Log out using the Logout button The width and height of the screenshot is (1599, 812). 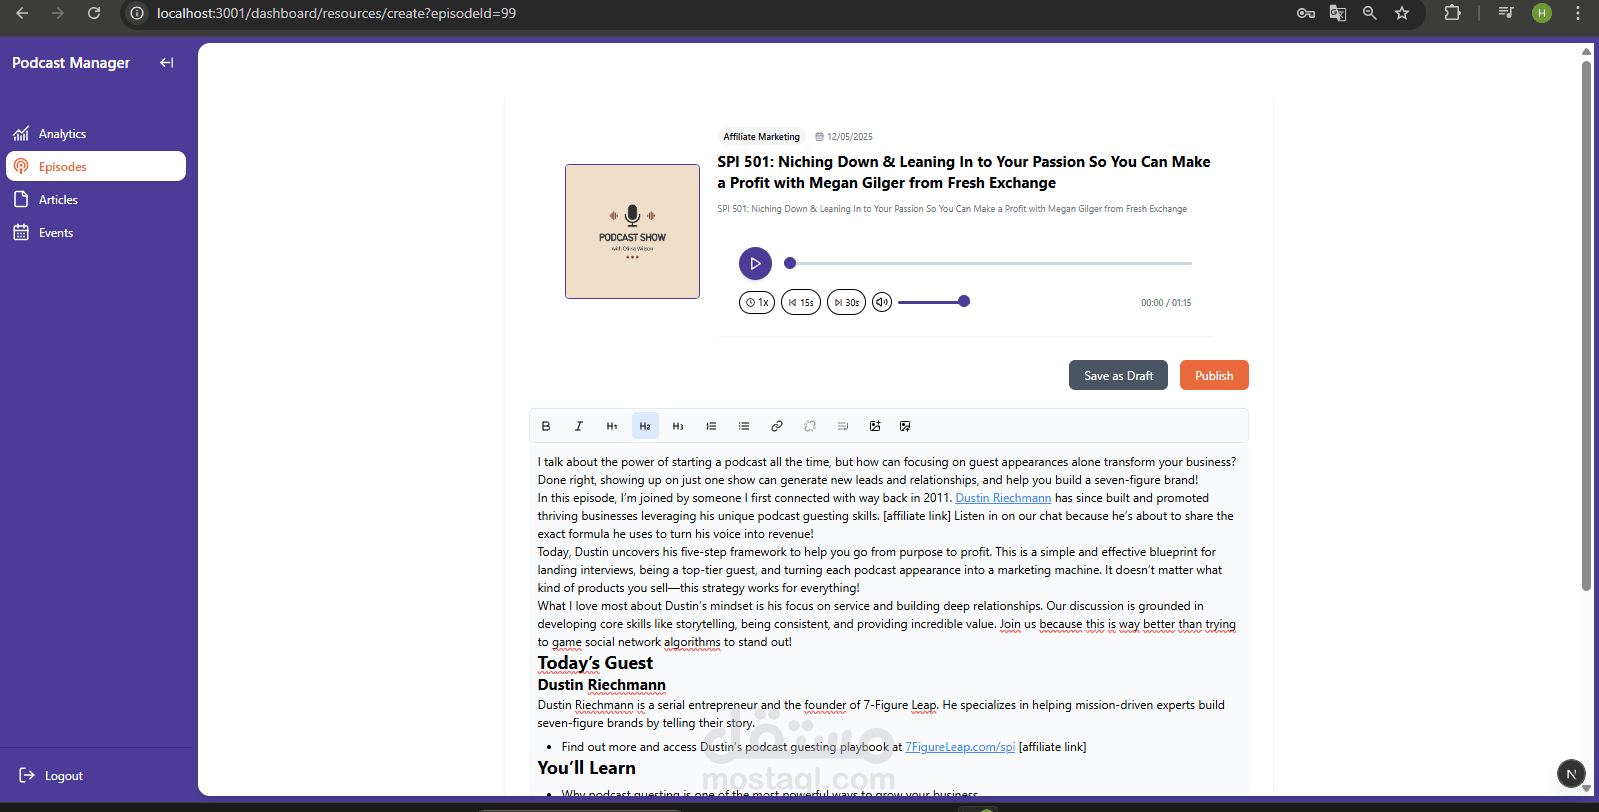tap(51, 776)
